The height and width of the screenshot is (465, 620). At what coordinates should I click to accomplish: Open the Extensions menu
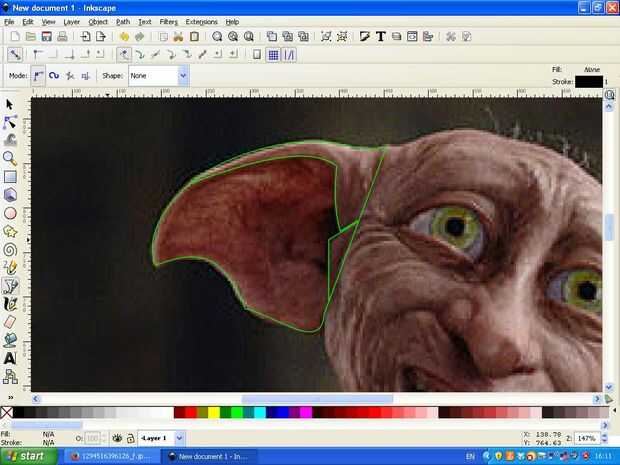tap(201, 22)
